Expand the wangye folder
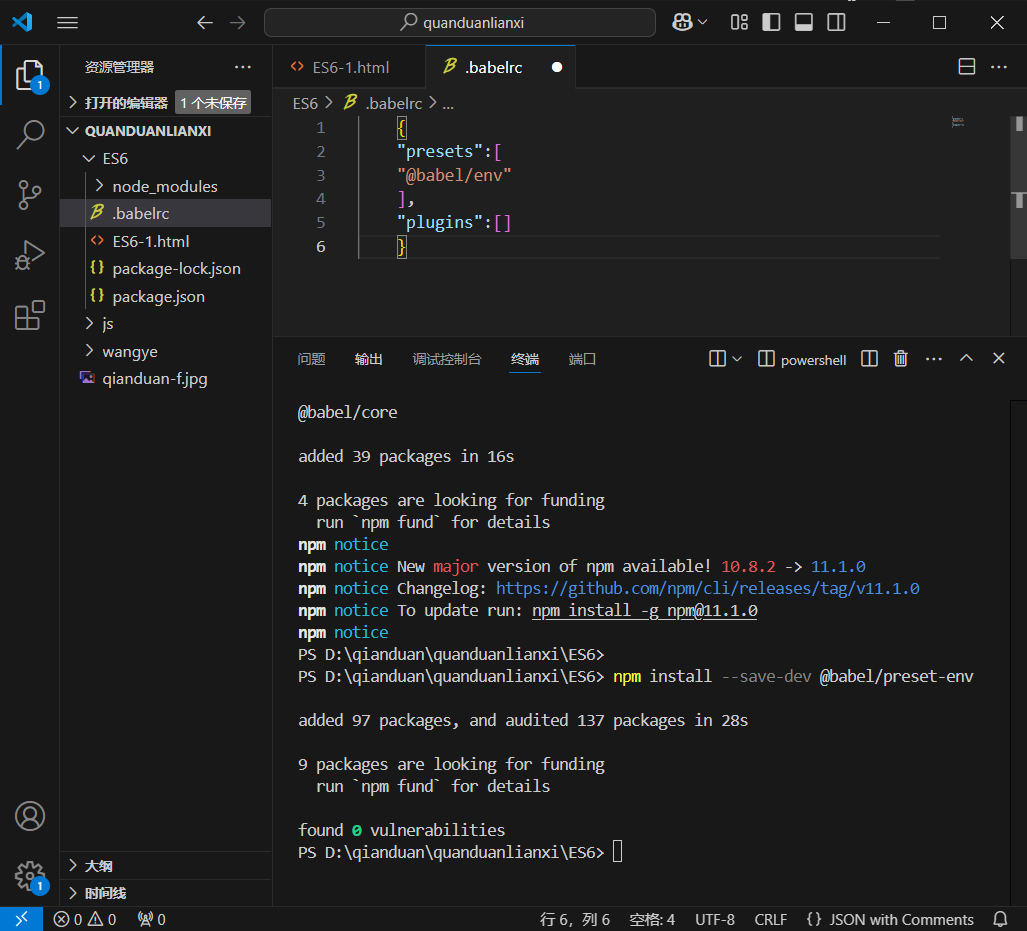 129,351
